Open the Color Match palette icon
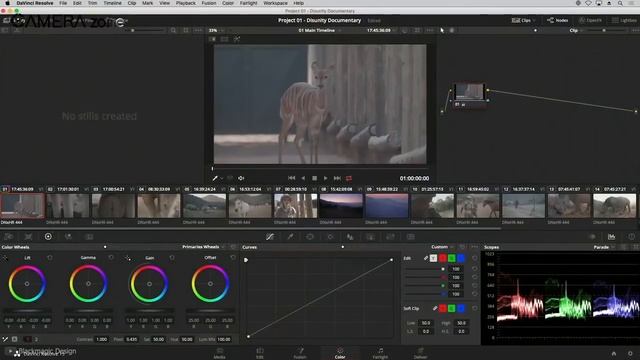Viewport: 640px width, 360px height. (28, 237)
